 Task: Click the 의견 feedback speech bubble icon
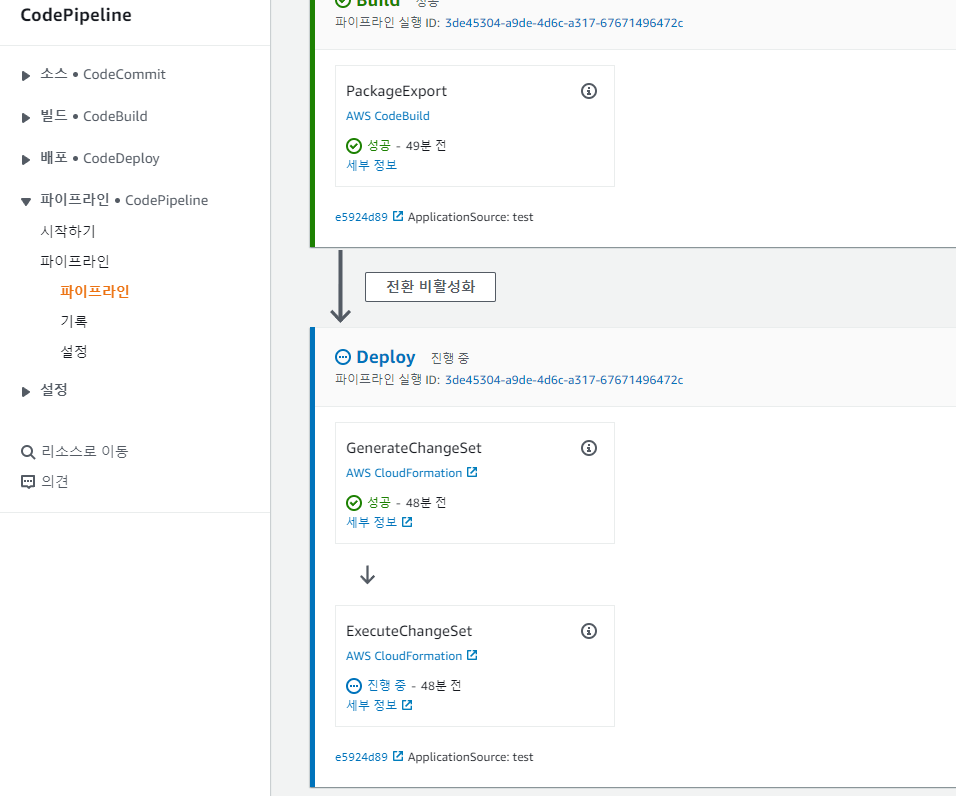[x=28, y=482]
